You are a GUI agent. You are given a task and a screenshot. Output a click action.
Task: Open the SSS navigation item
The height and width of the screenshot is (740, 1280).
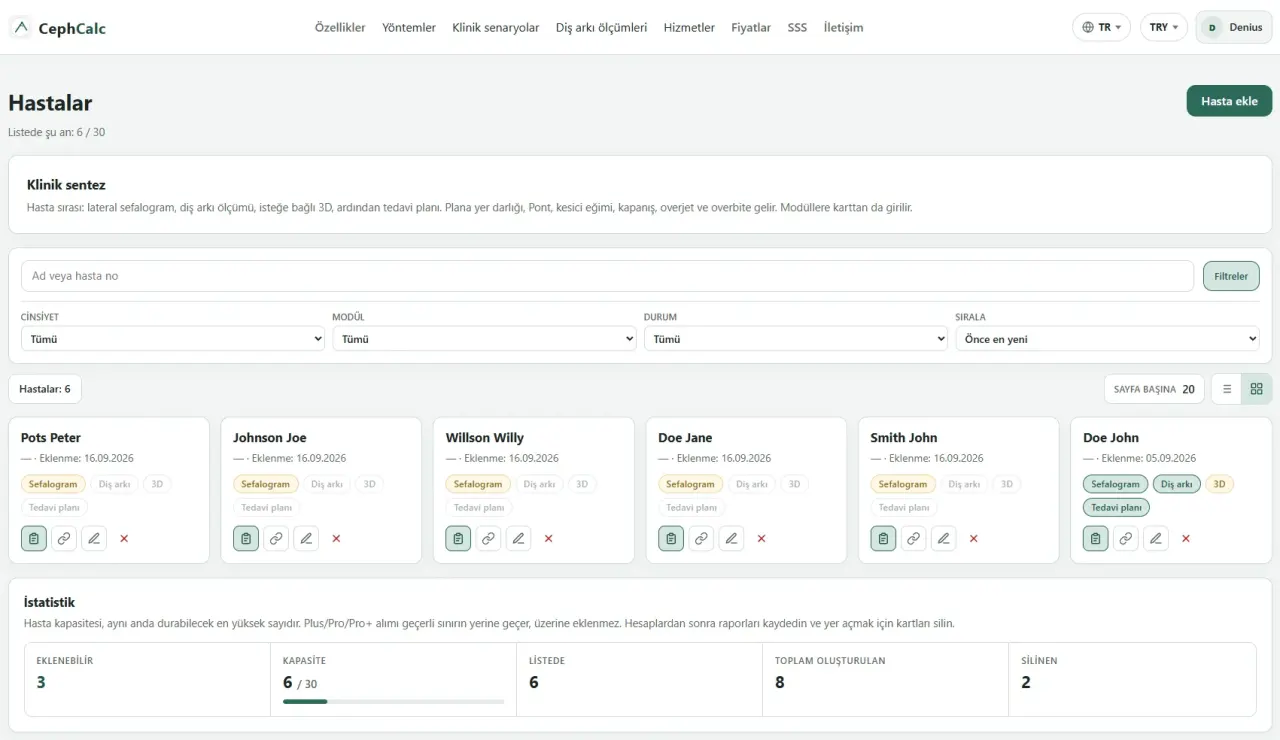(797, 28)
